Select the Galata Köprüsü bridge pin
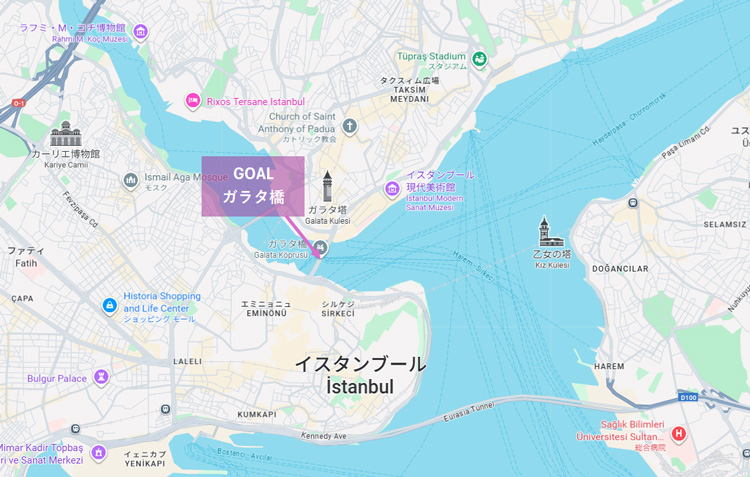The height and width of the screenshot is (477, 750). pyautogui.click(x=321, y=248)
